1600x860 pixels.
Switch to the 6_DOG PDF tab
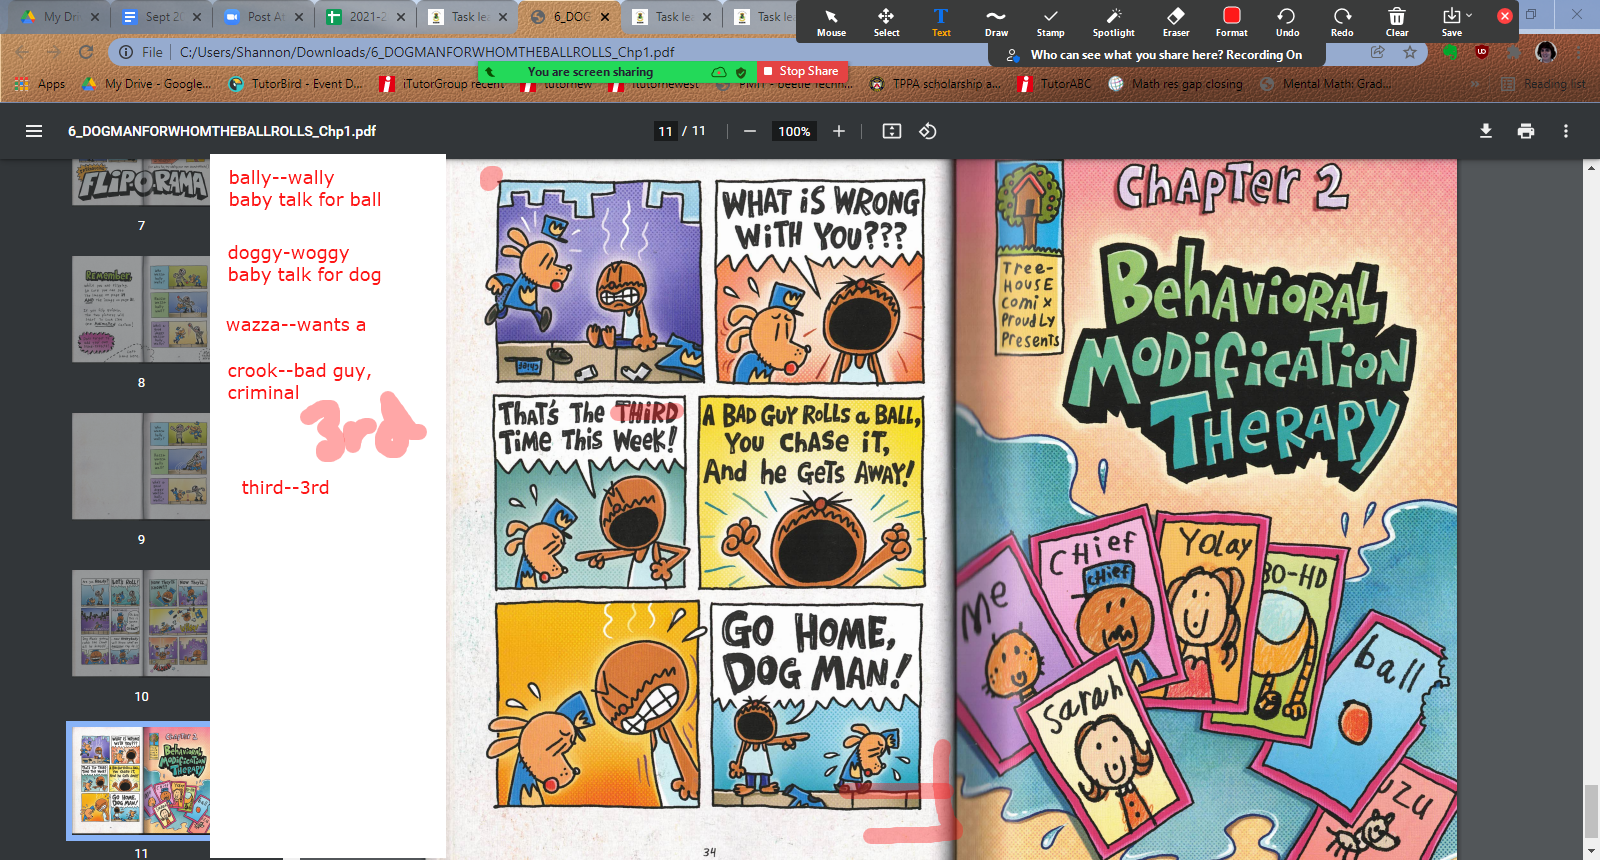pos(570,16)
